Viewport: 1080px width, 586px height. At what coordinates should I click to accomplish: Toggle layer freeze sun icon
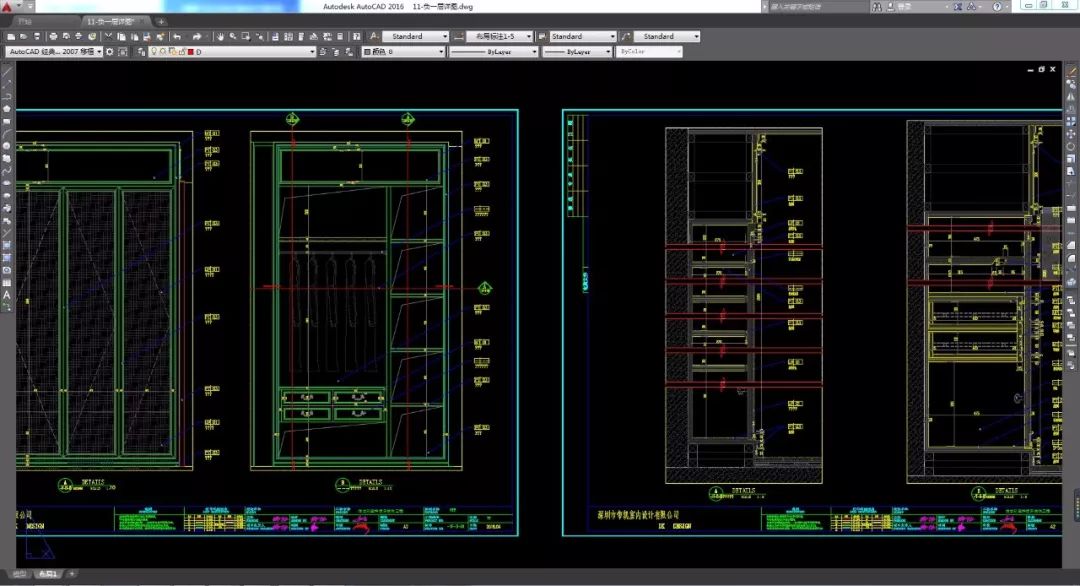tap(163, 51)
